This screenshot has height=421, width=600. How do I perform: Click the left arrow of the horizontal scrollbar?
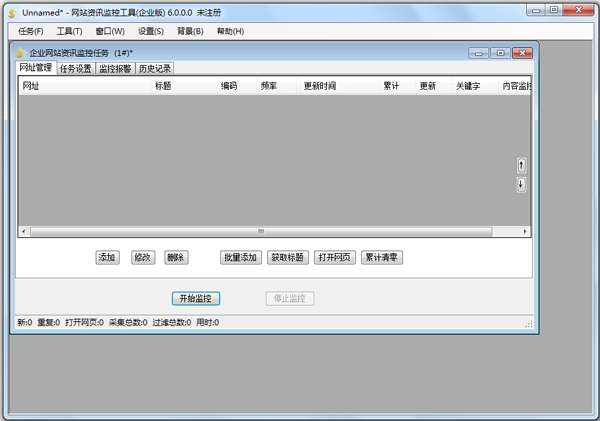24,231
